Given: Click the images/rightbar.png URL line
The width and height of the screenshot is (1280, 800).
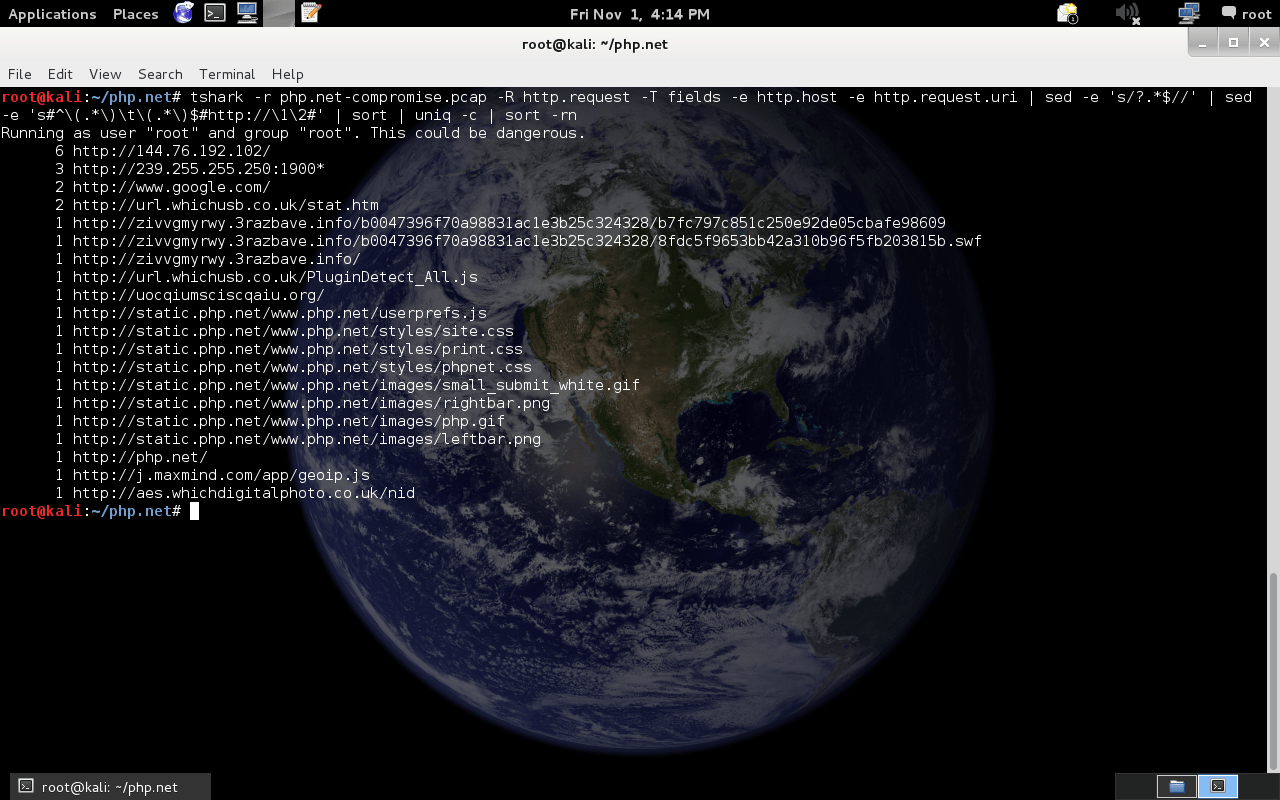Looking at the screenshot, I should click(311, 403).
